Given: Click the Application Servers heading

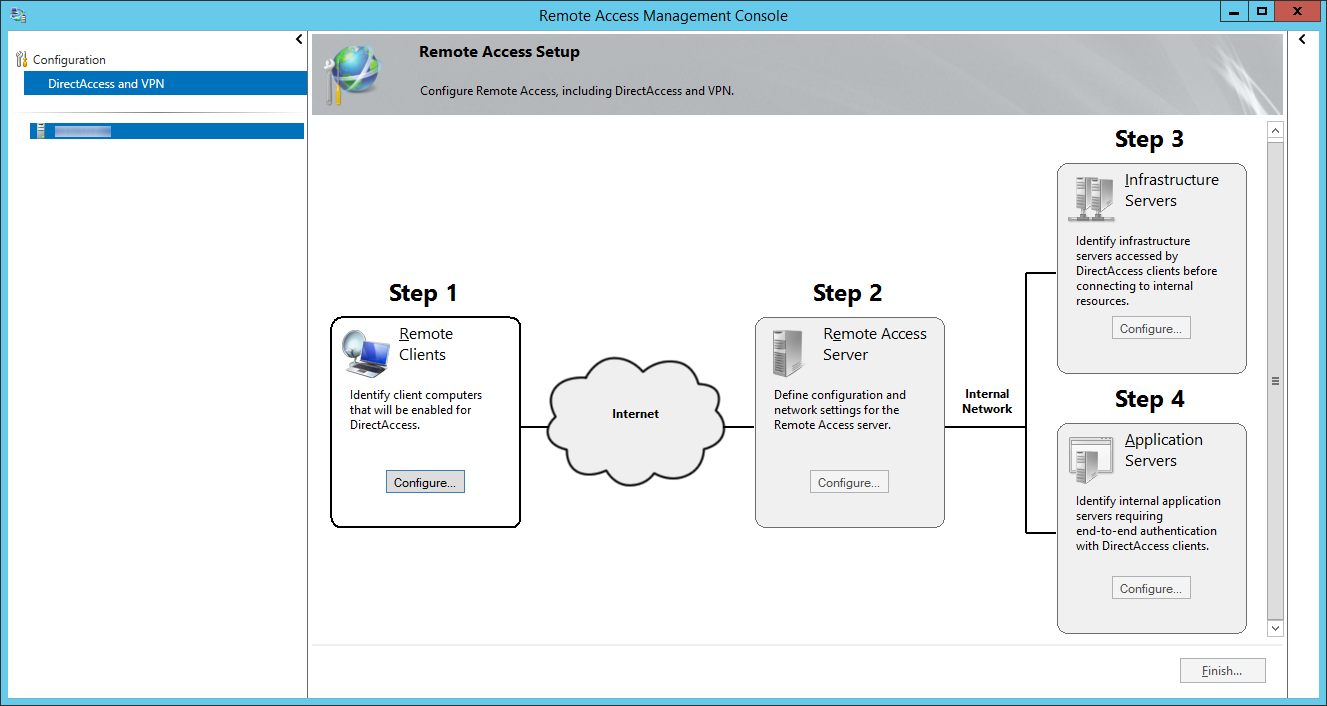Looking at the screenshot, I should click(x=1164, y=450).
